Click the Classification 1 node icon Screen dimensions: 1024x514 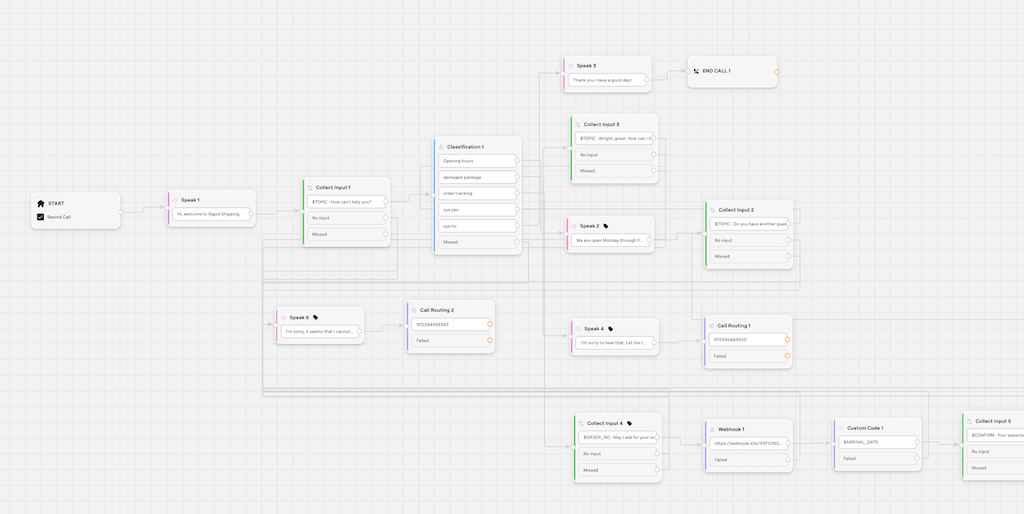441,147
